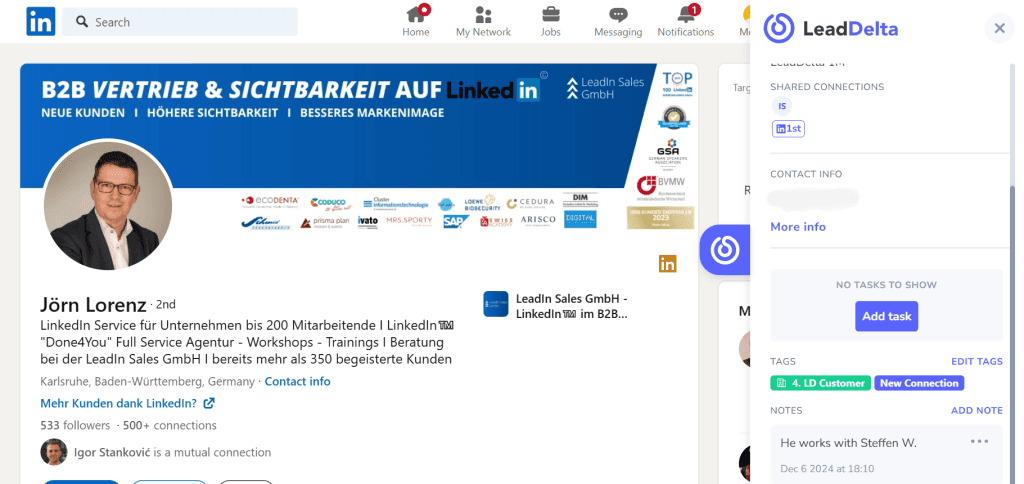Click the name Jörn Lorenz
The height and width of the screenshot is (484, 1024).
[93, 304]
